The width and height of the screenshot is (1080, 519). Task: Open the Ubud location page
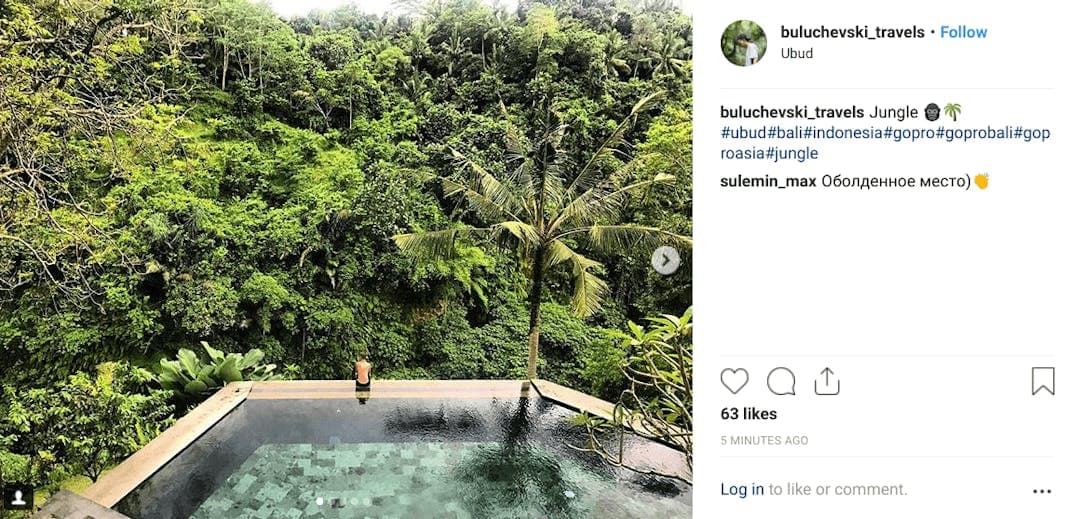(x=797, y=54)
